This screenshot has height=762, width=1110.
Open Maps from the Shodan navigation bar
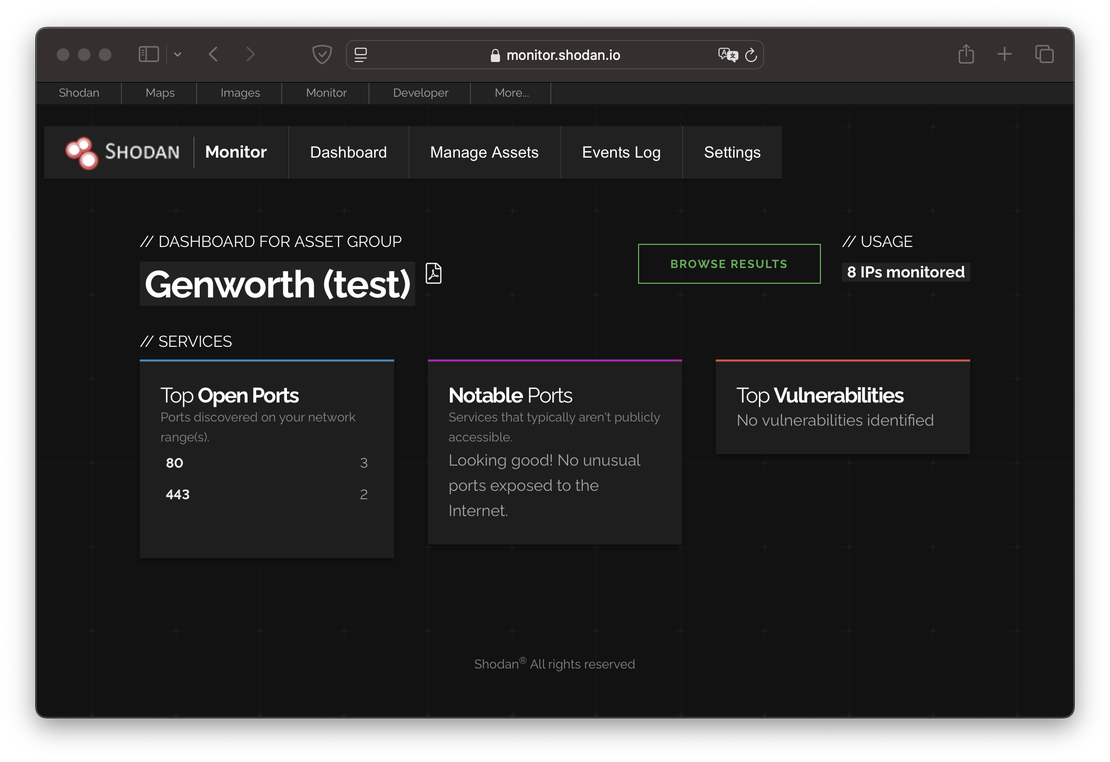tap(159, 92)
